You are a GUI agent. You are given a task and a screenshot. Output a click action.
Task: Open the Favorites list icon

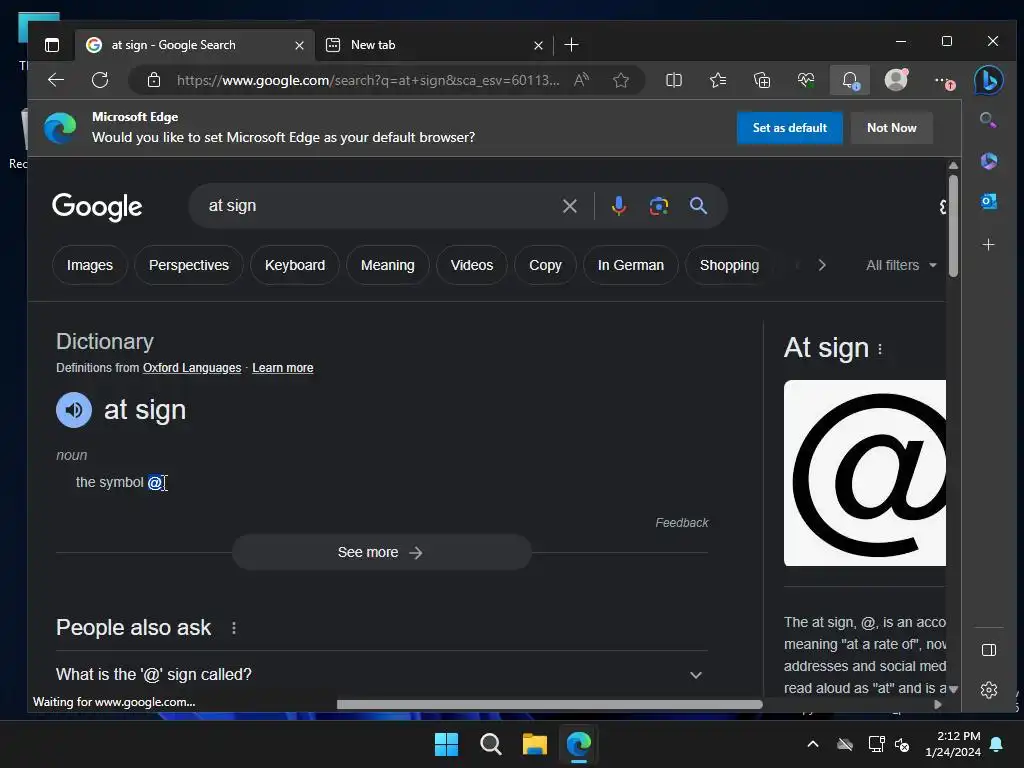pos(718,80)
